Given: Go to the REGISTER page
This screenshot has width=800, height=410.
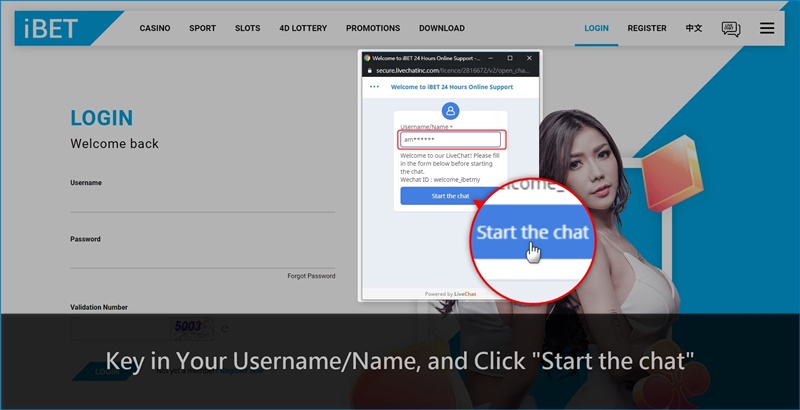Looking at the screenshot, I should 647,29.
